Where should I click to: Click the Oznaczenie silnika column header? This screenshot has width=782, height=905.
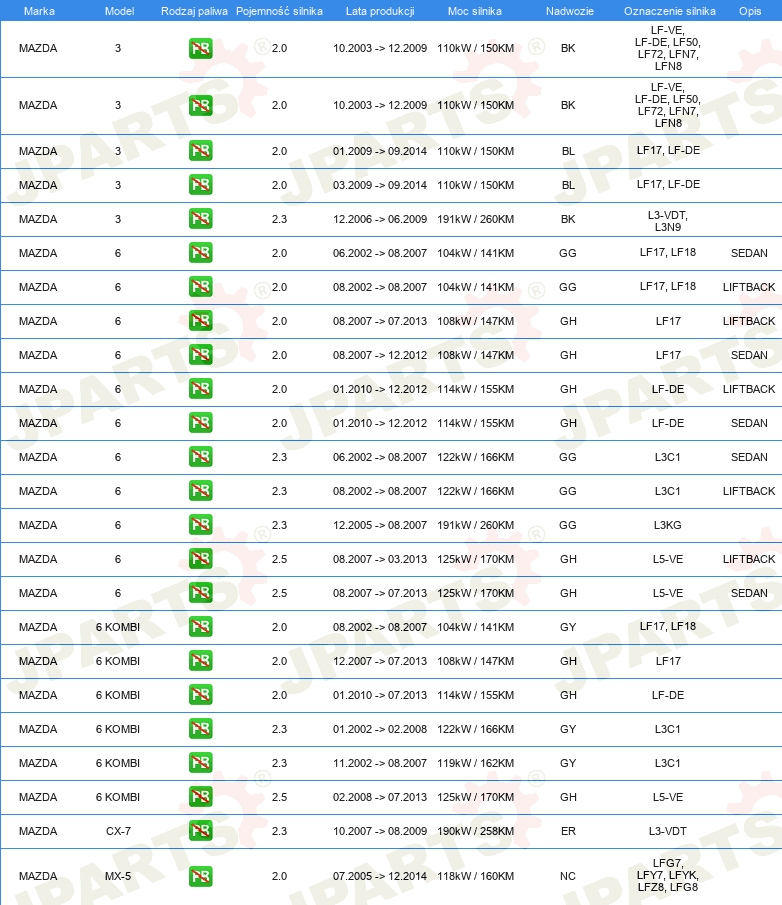(669, 11)
